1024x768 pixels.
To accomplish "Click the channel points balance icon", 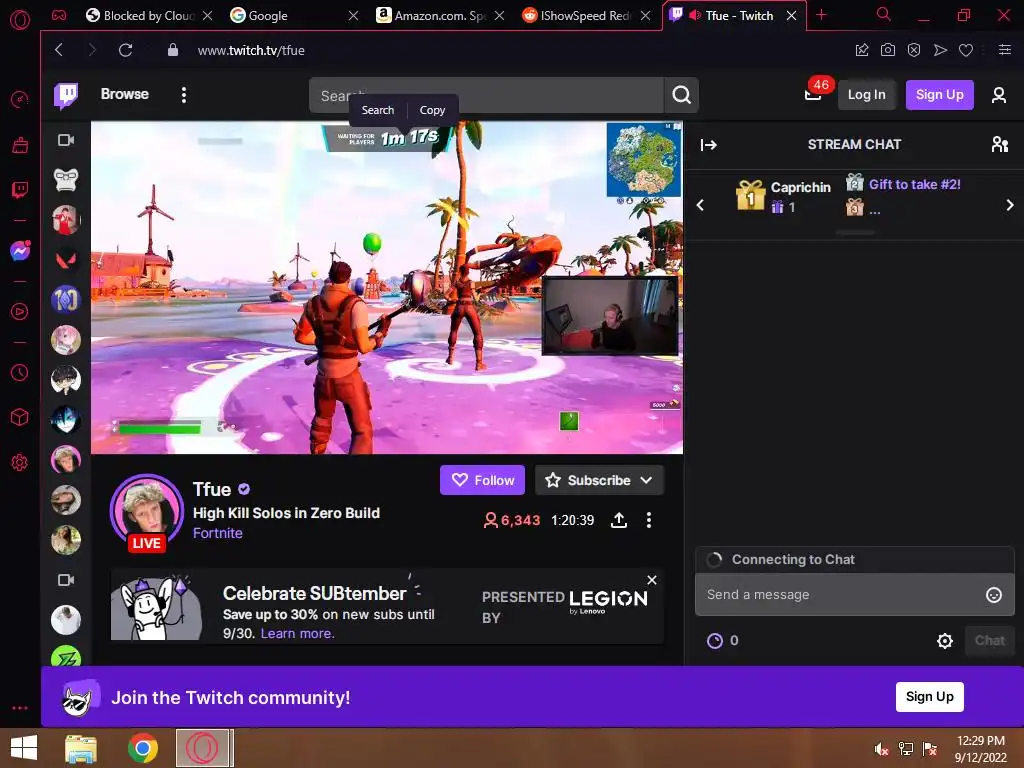I will point(715,641).
